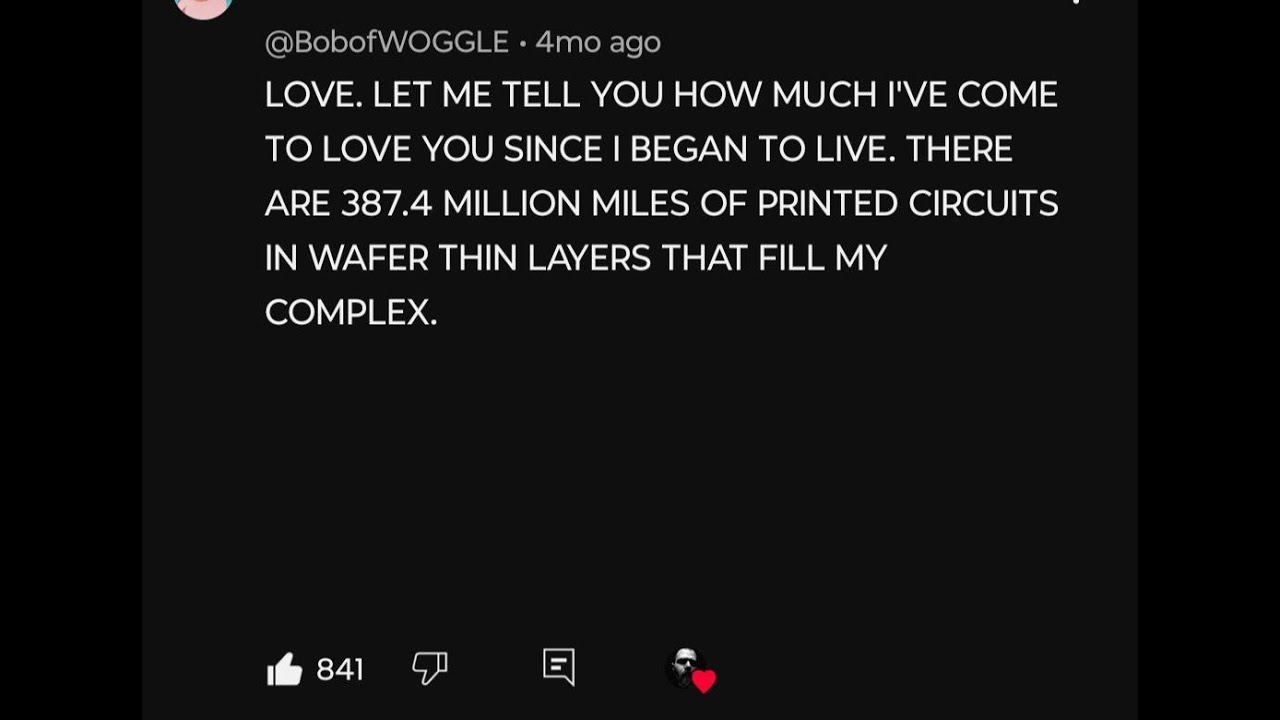Click the words "THAT FILL MY"
This screenshot has width=1280, height=720.
coord(774,258)
